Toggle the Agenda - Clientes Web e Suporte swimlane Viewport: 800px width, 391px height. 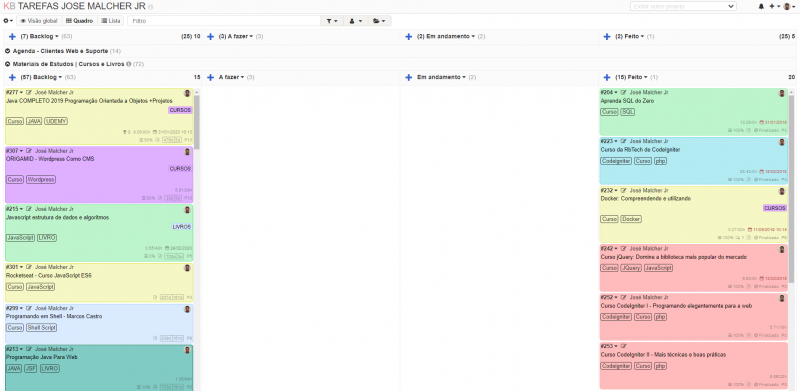point(8,51)
